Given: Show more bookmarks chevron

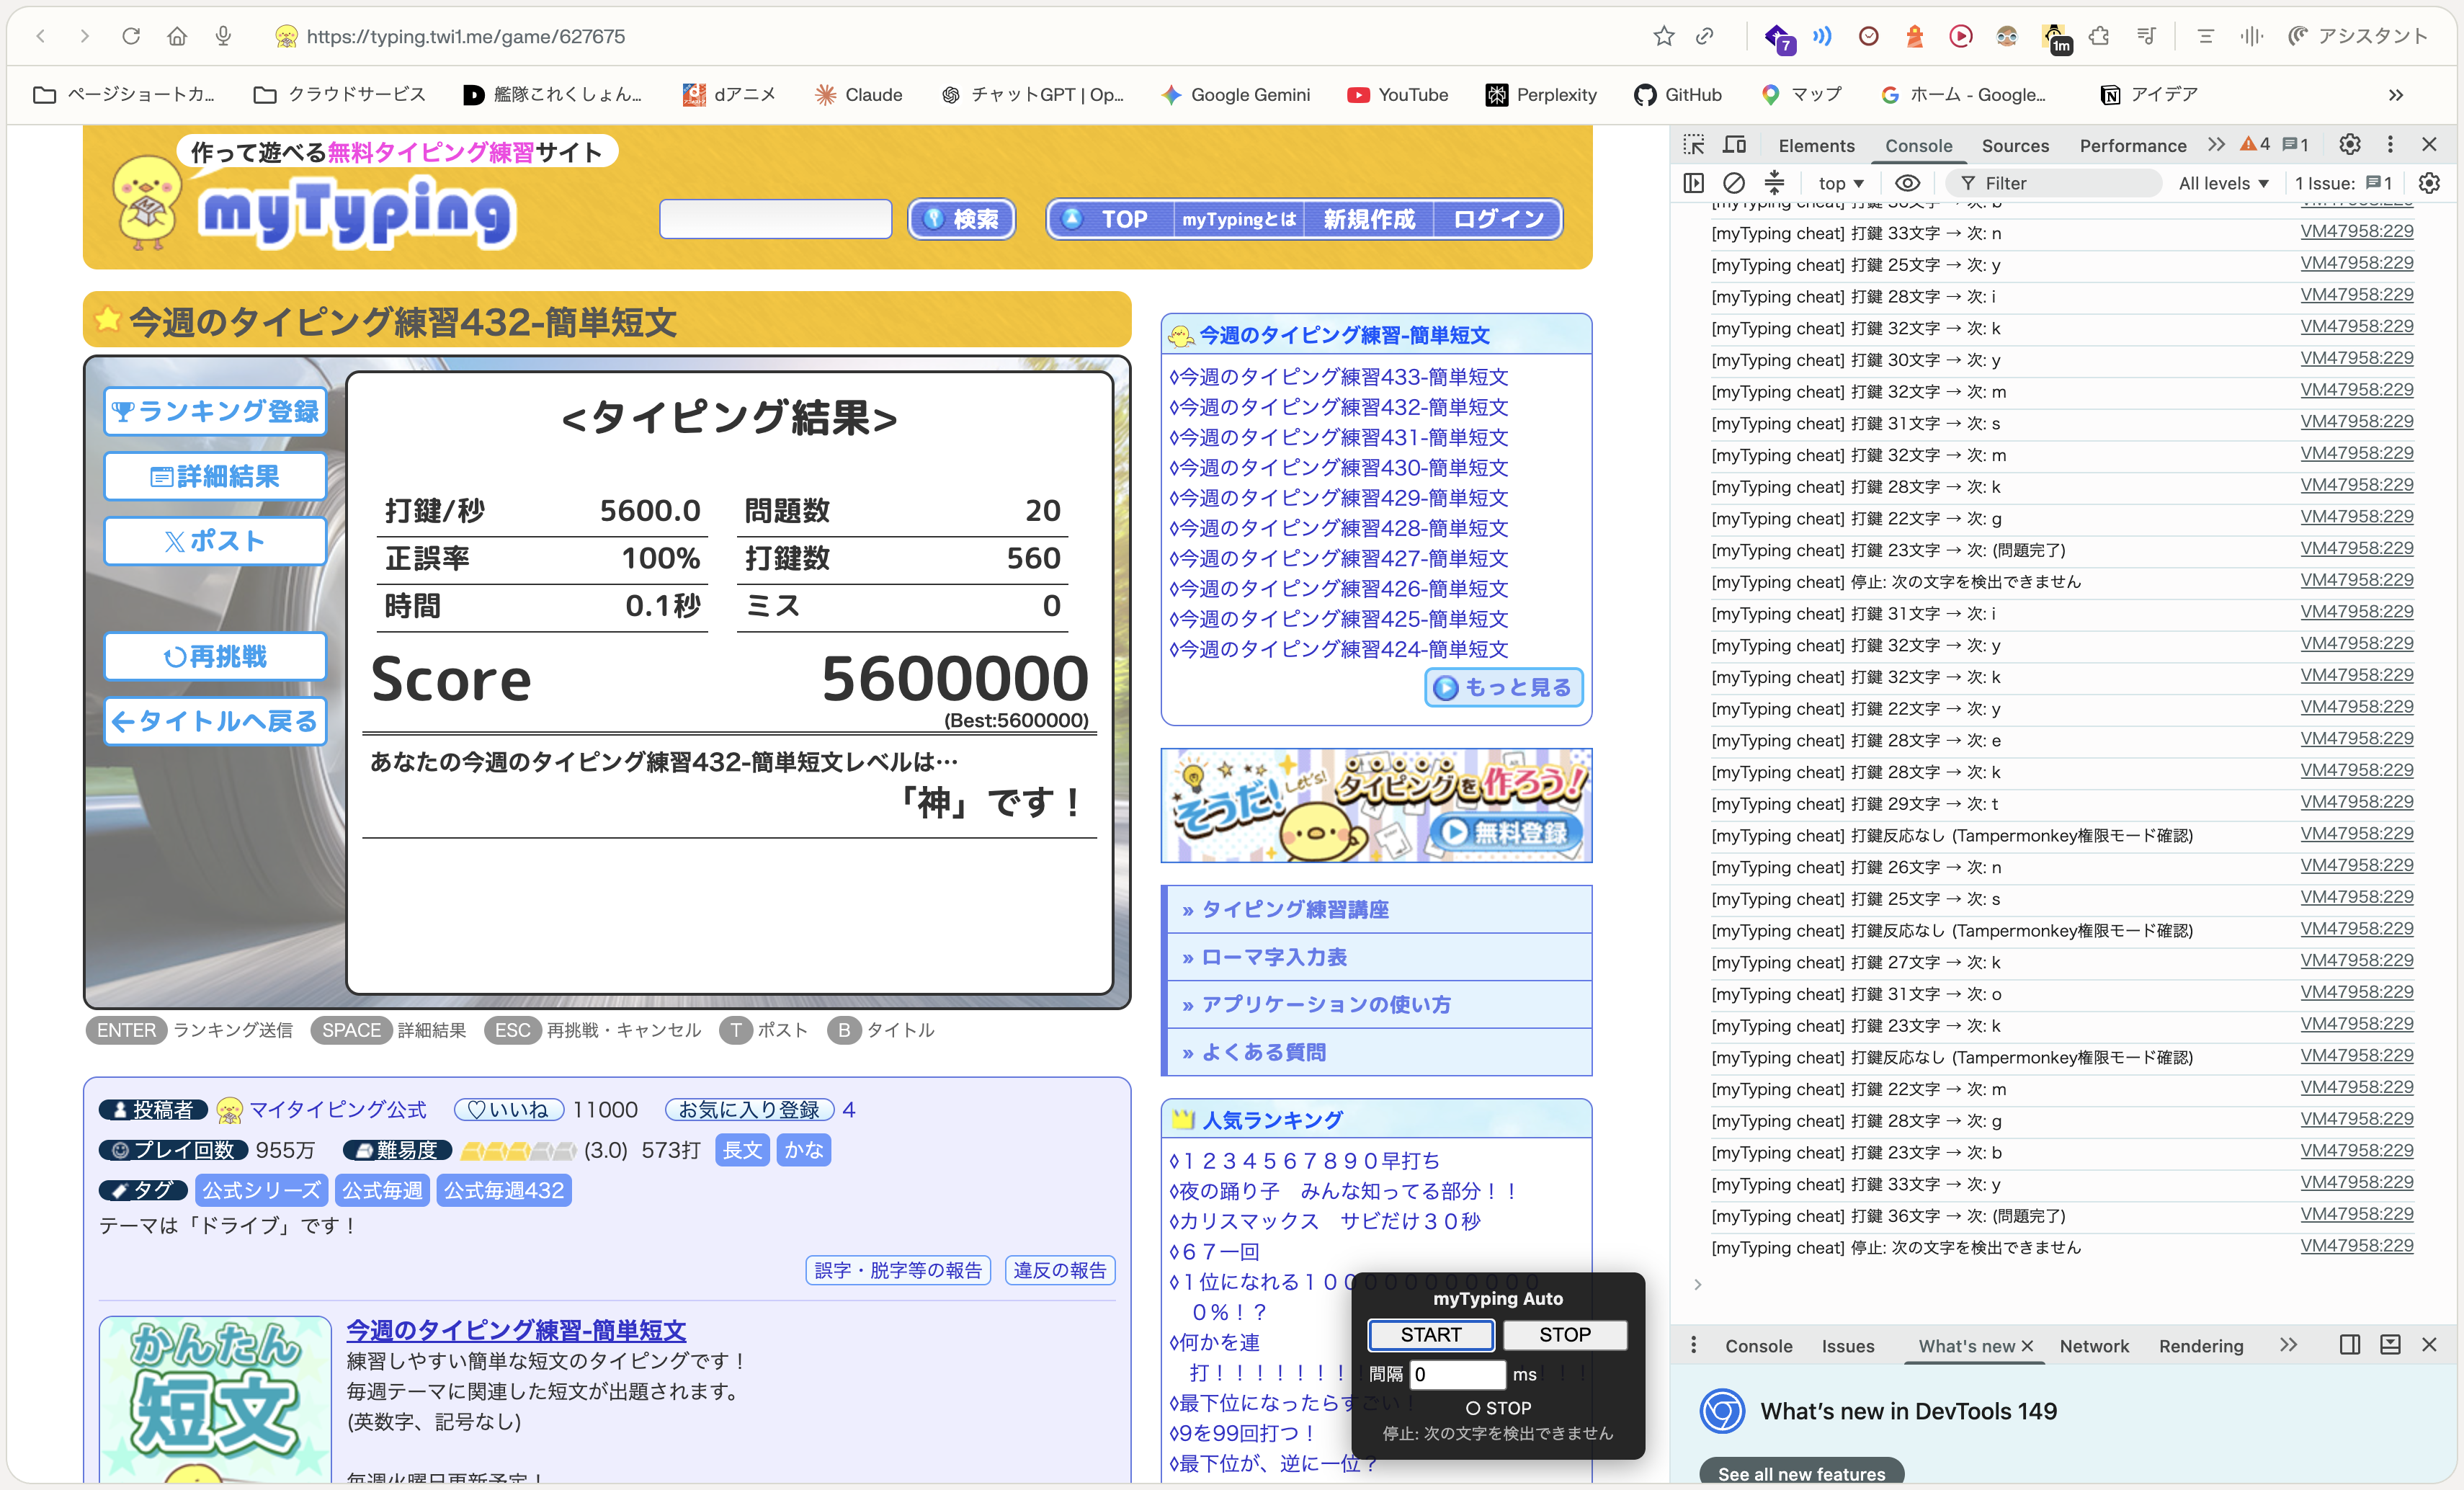Looking at the screenshot, I should [x=2395, y=95].
